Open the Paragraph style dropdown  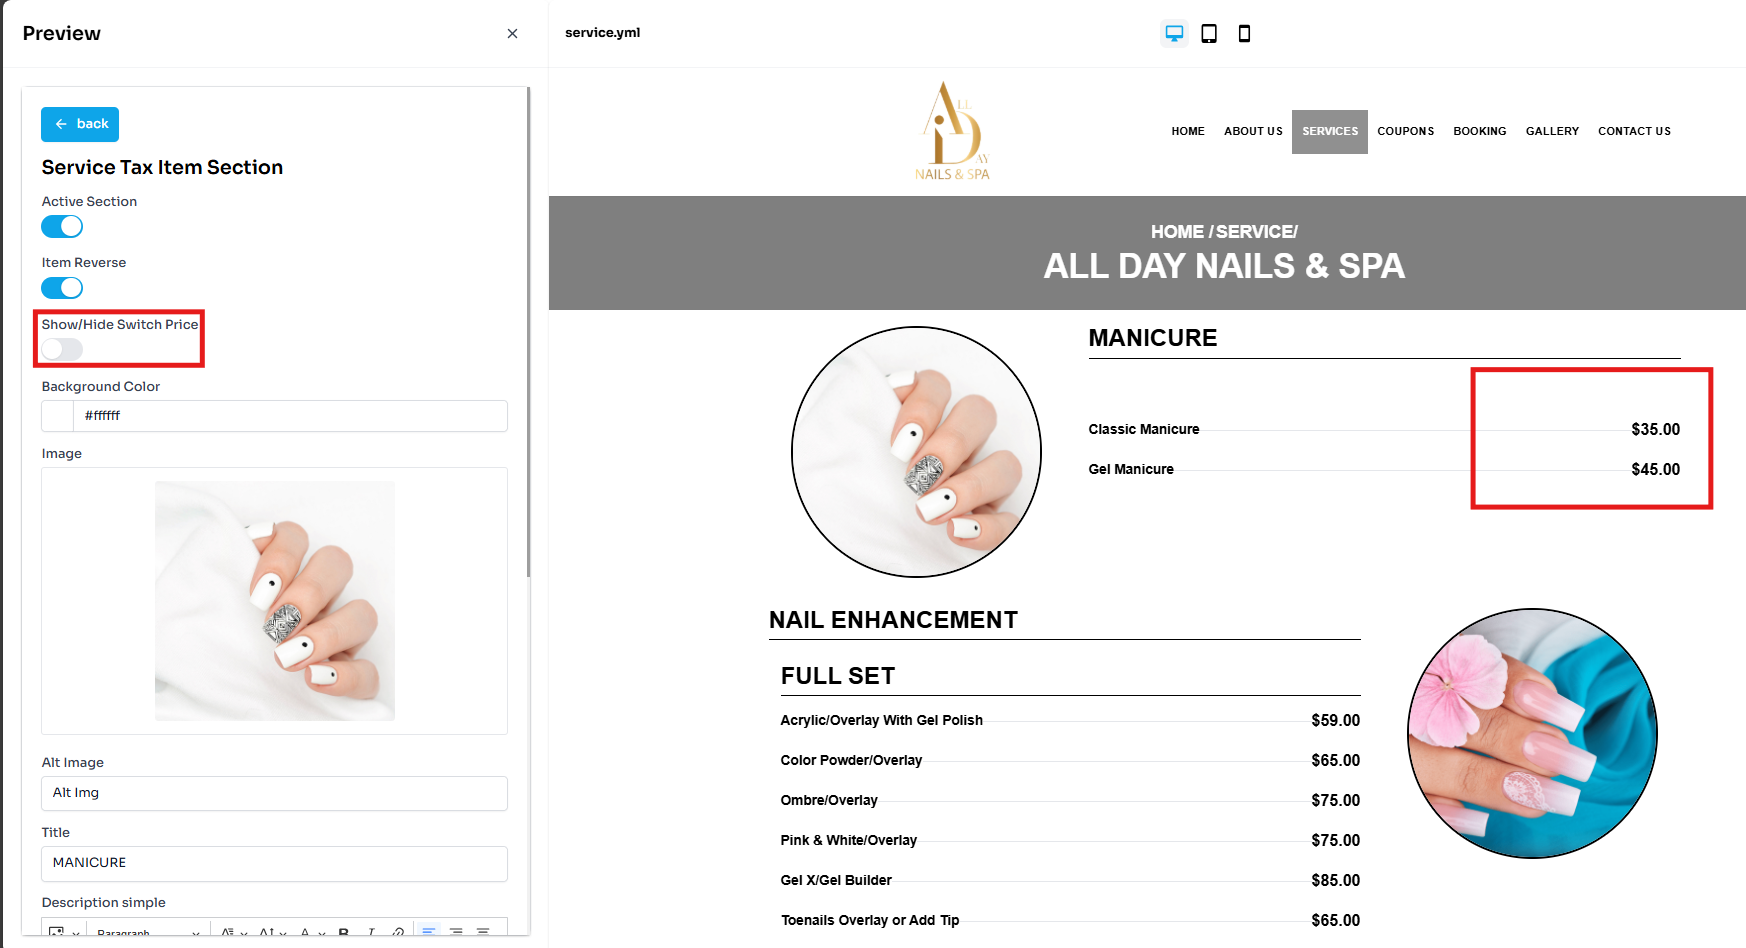pos(148,932)
